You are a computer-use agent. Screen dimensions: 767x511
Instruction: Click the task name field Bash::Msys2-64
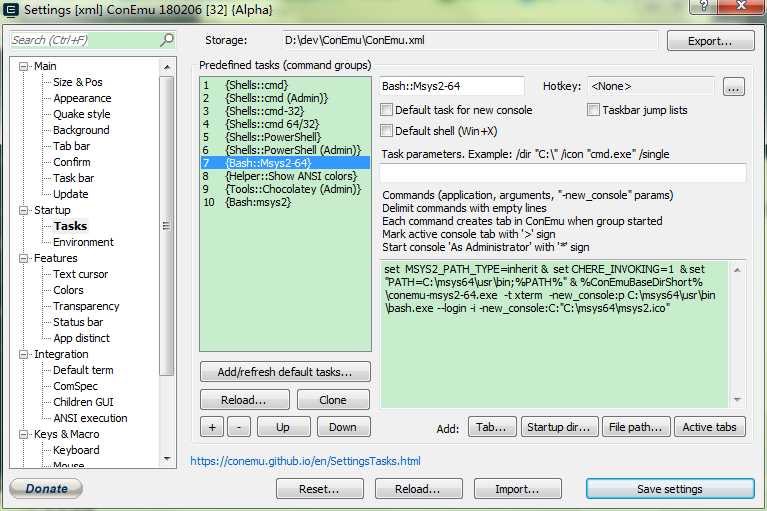click(x=451, y=87)
